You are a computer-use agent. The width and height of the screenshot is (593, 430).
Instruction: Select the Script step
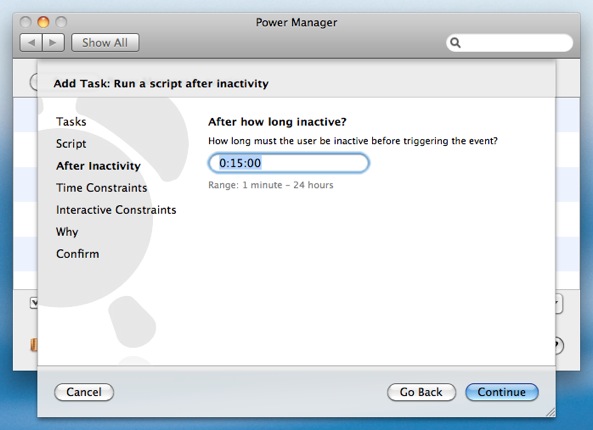[x=71, y=144]
